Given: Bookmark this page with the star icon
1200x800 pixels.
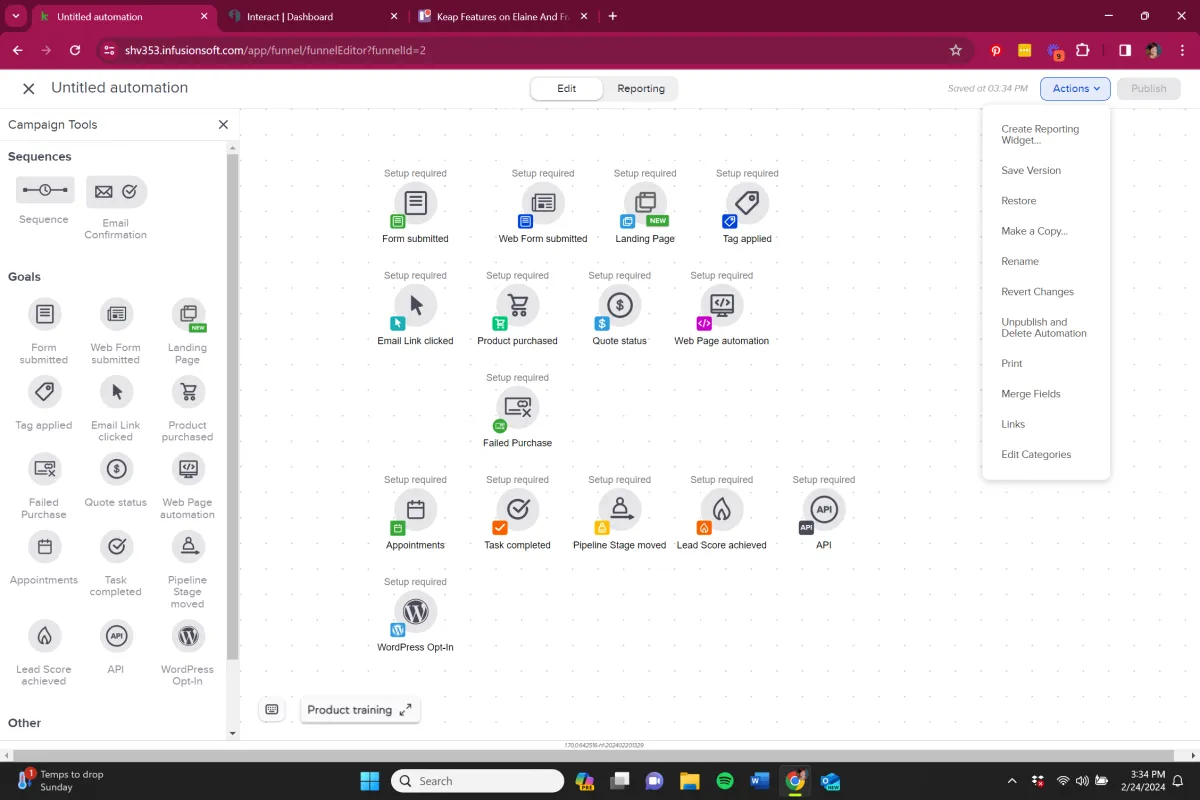Looking at the screenshot, I should pyautogui.click(x=955, y=50).
